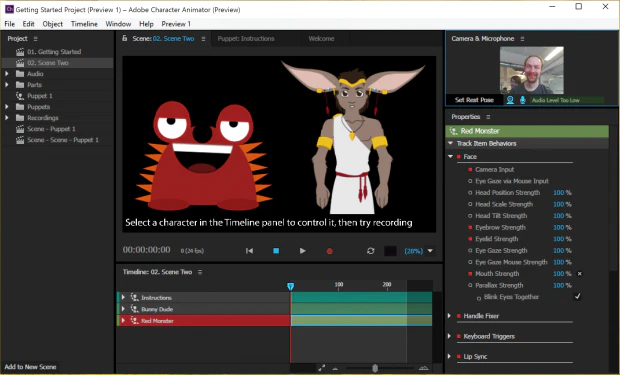Viewport: 620px width, 375px height.
Task: Click the go-to-start playback button
Action: pos(249,251)
